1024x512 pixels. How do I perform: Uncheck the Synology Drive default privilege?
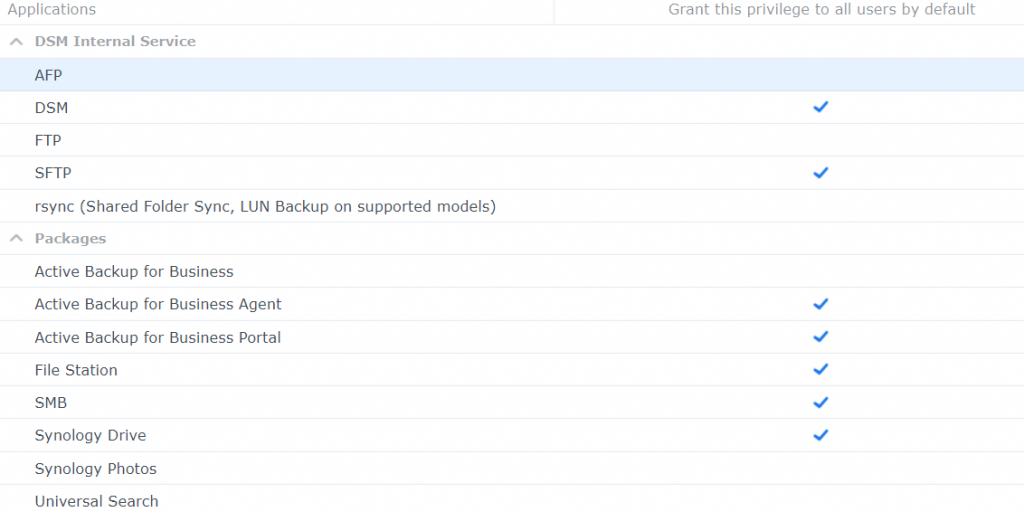pyautogui.click(x=821, y=436)
